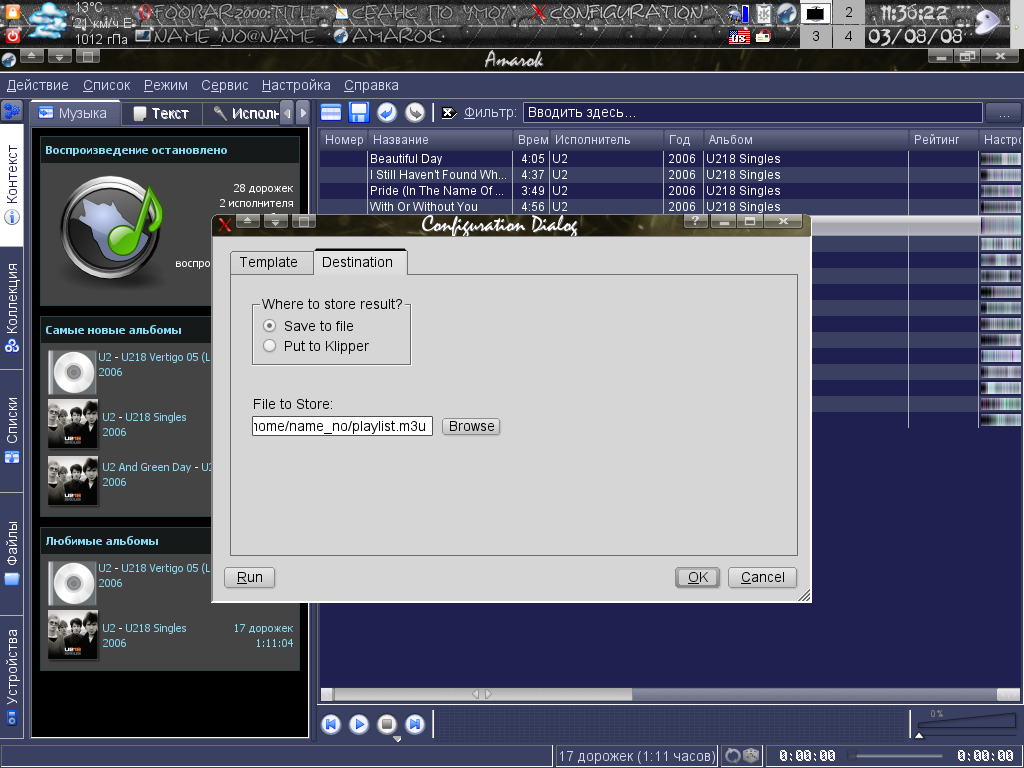Skip to previous track in Amarok
The height and width of the screenshot is (768, 1024).
tap(331, 724)
